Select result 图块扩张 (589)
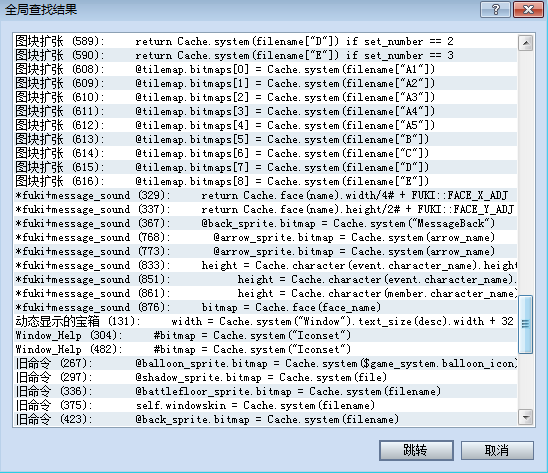548x473 pixels. point(266,41)
